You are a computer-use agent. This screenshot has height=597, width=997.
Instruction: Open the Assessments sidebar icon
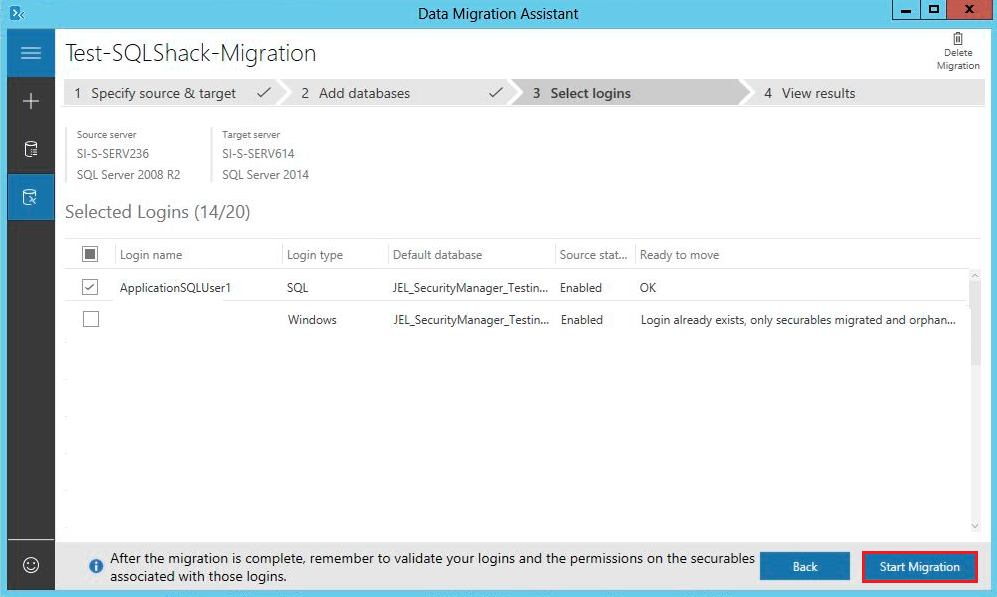[31, 150]
